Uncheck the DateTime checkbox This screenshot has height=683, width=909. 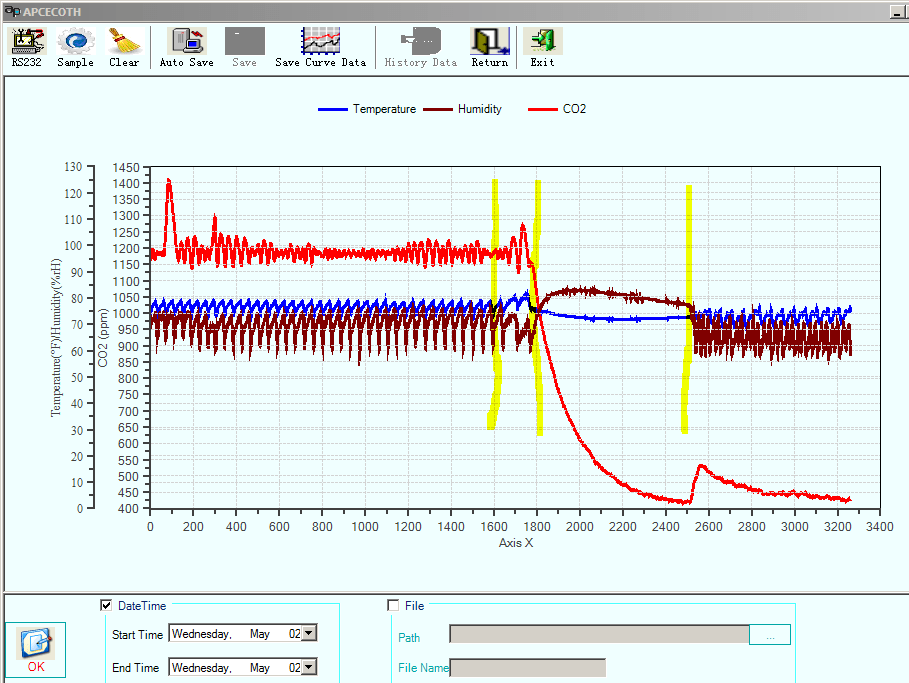[106, 605]
